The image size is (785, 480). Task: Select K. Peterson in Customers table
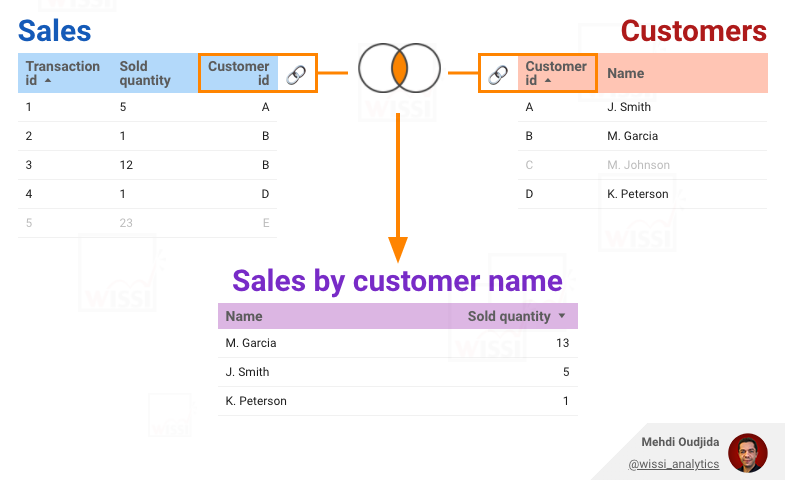[637, 194]
